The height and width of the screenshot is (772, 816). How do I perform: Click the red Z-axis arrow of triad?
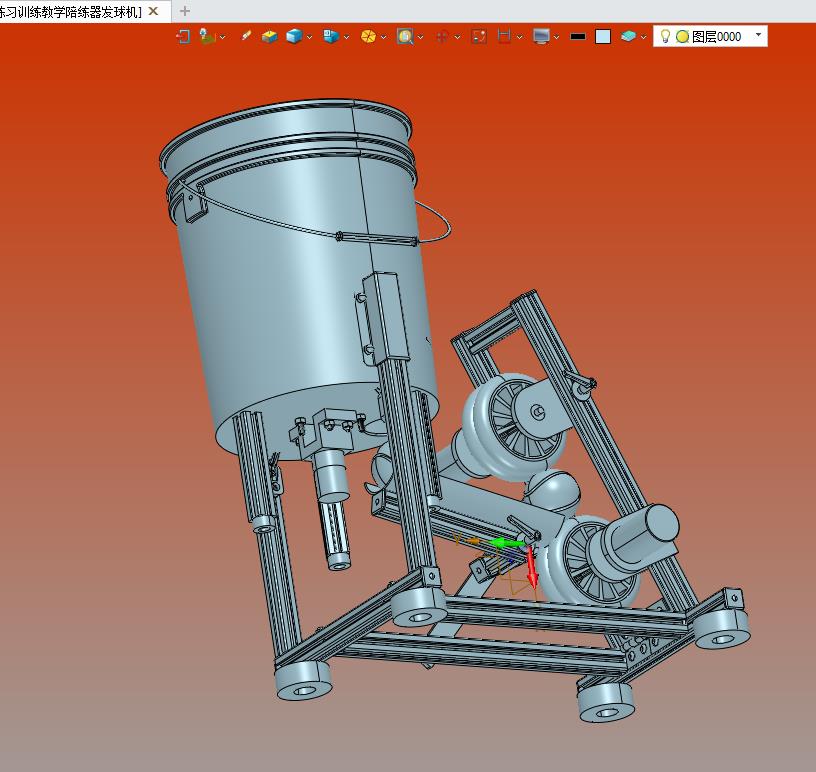[x=531, y=567]
